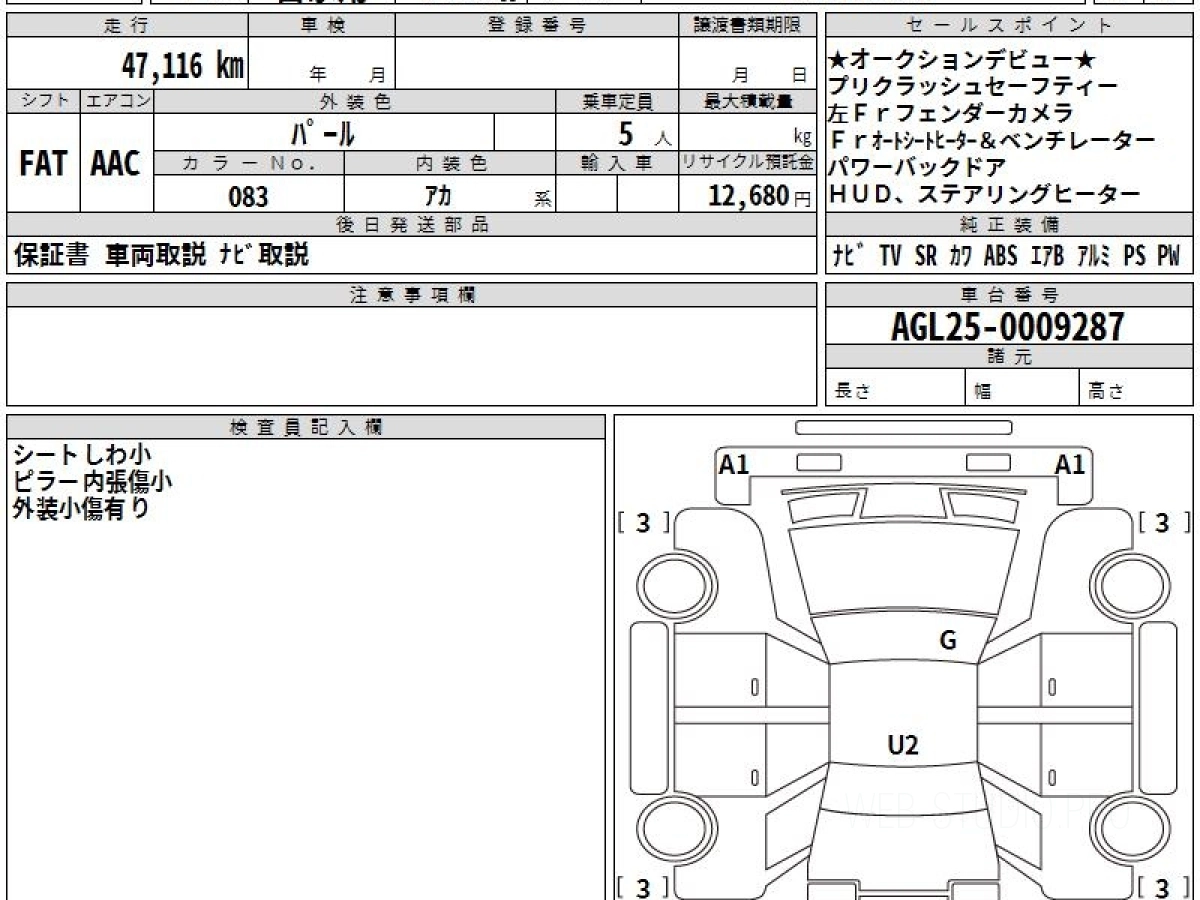Select the seating capacity value 5 人
1200x900 pixels.
pos(643,133)
